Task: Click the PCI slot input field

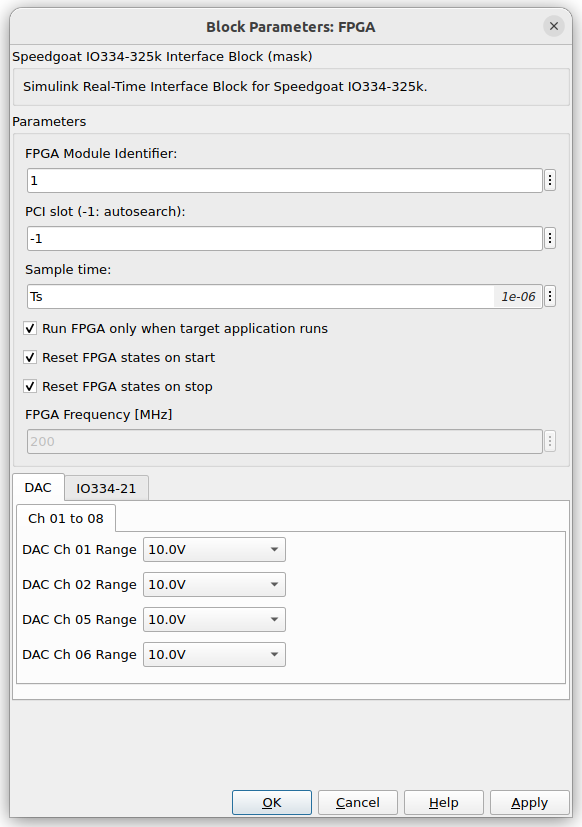Action: click(285, 238)
